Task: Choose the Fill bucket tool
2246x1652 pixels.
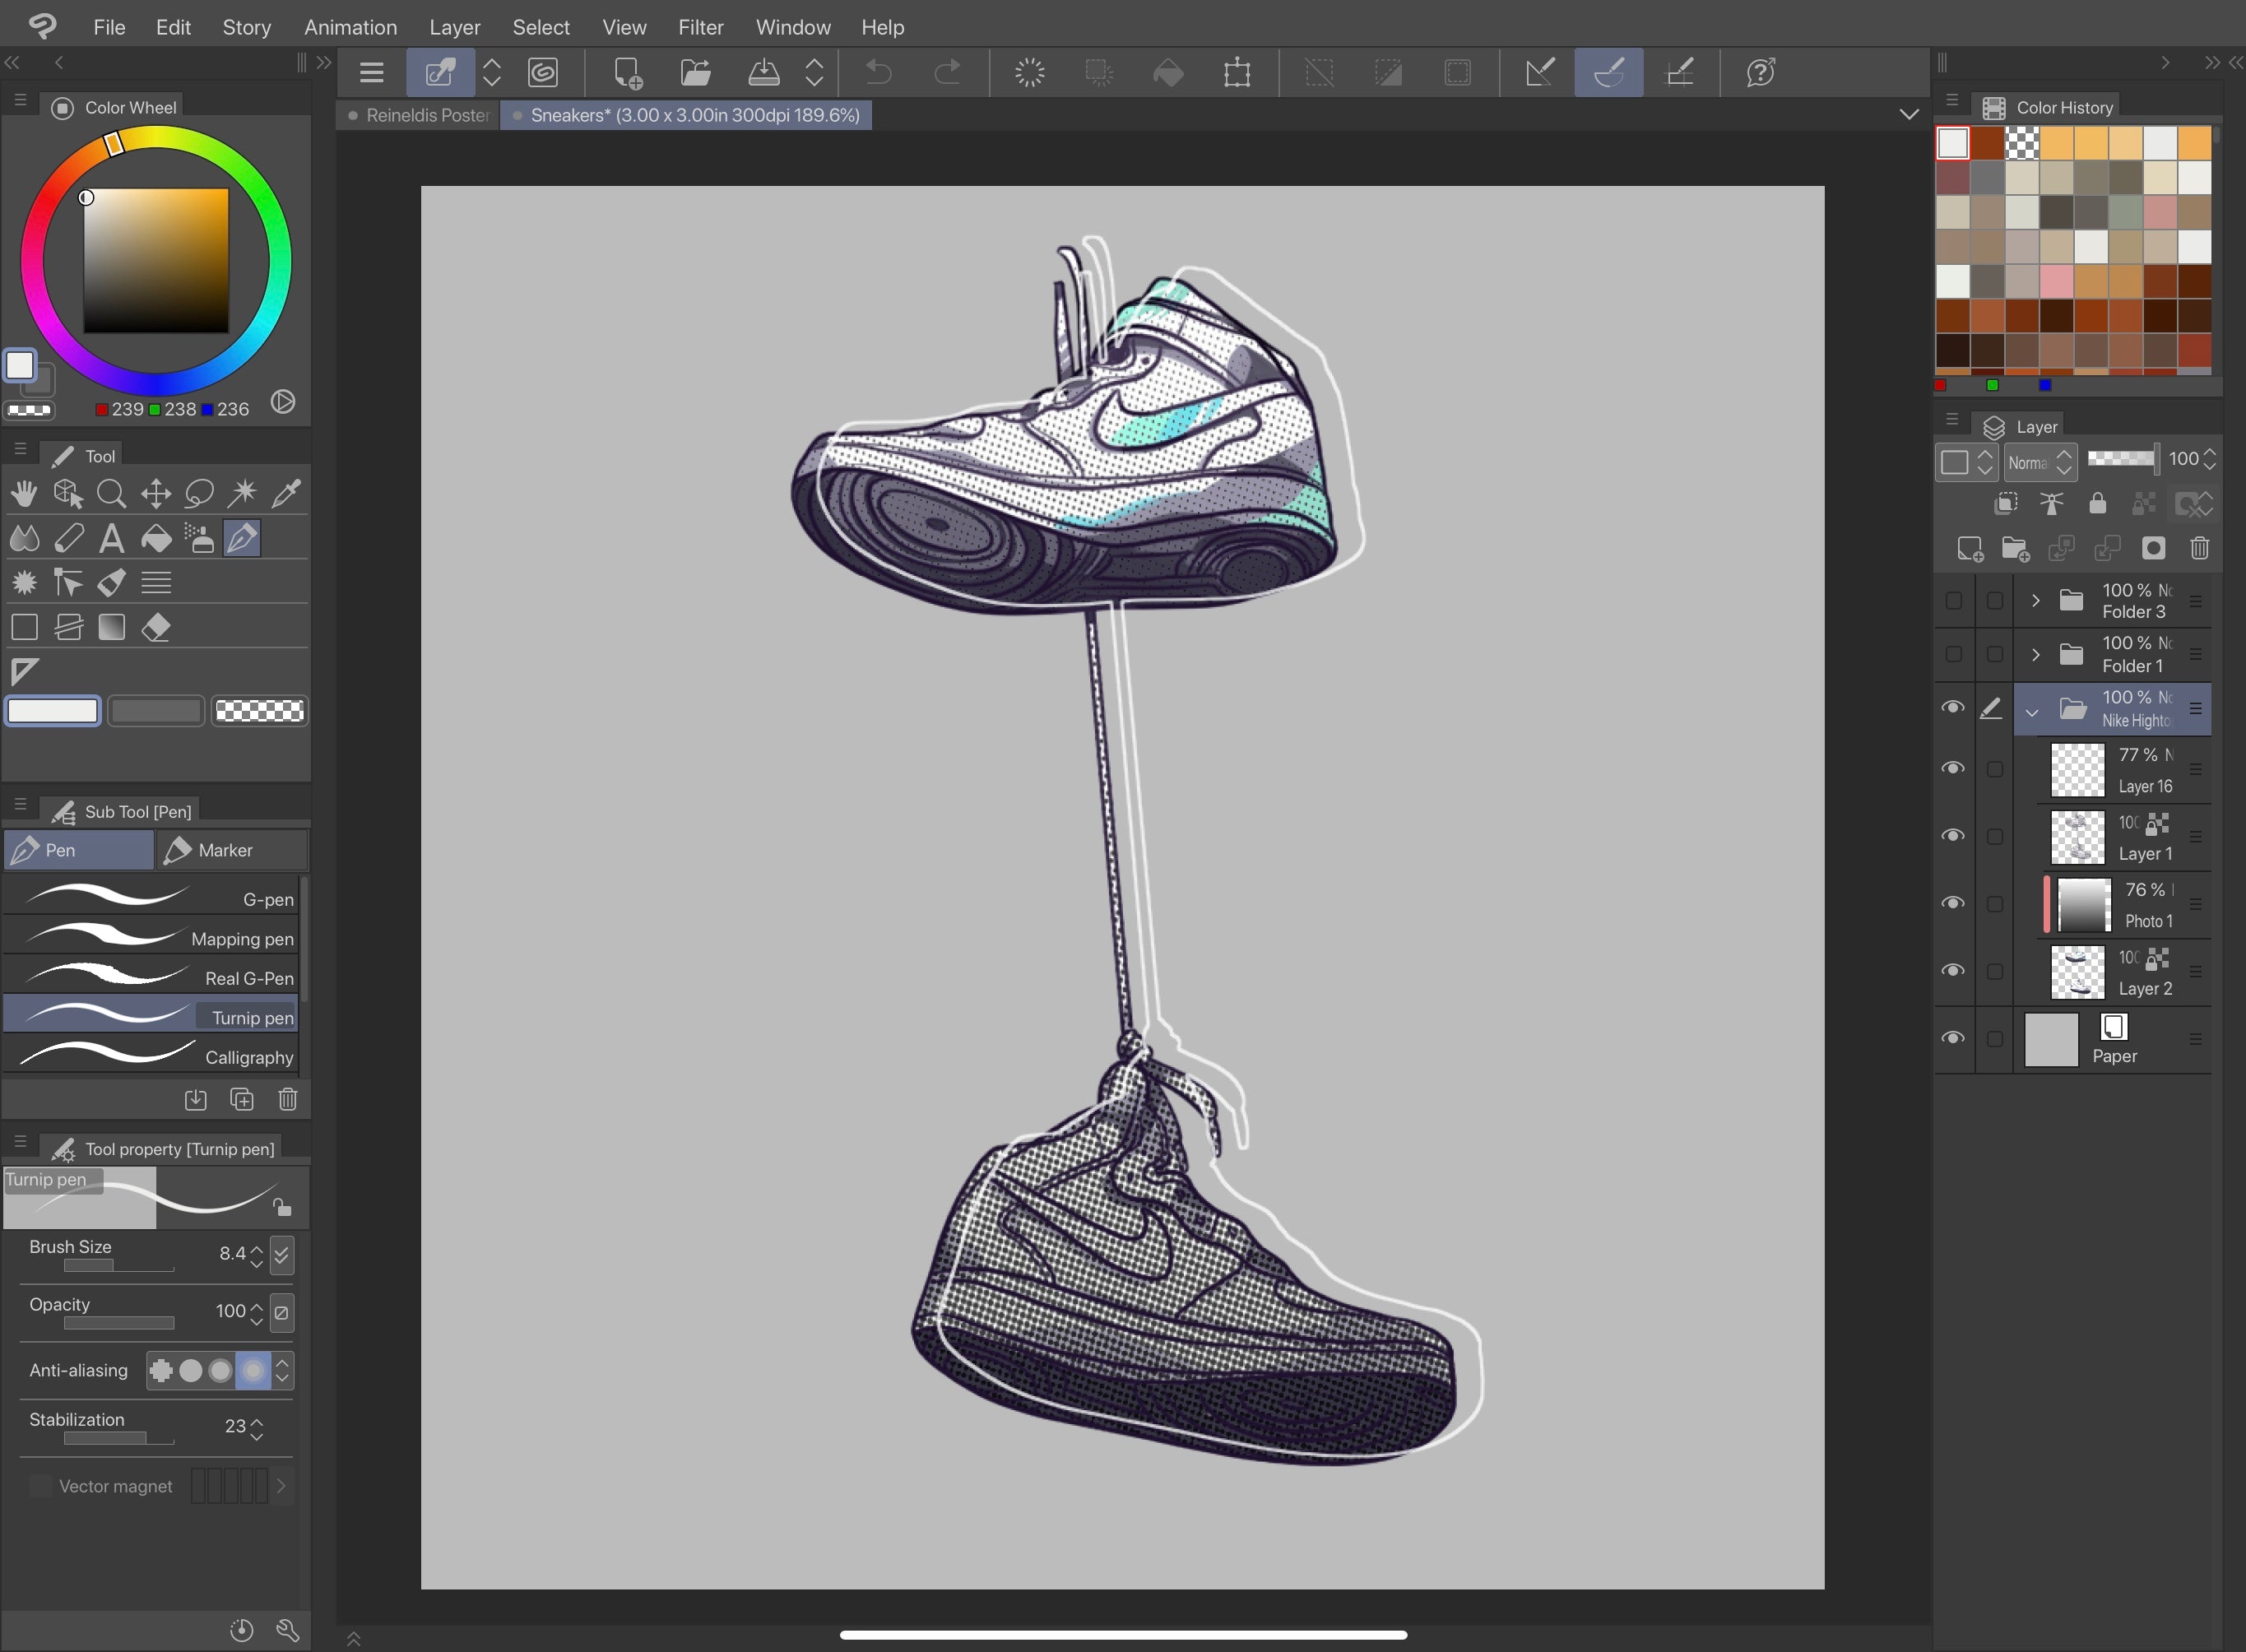Action: click(156, 539)
